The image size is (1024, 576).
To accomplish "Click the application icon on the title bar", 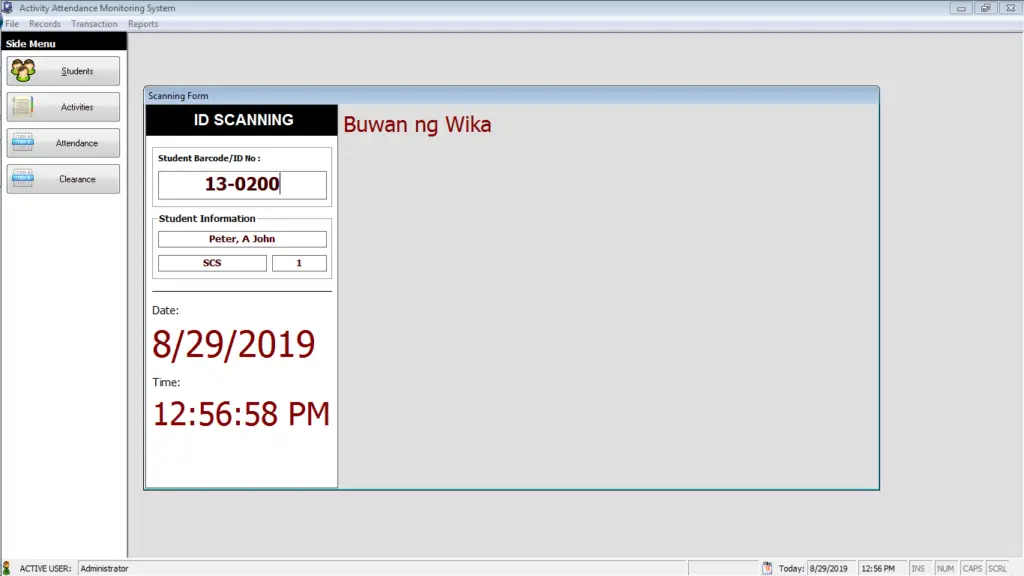I will click(9, 7).
